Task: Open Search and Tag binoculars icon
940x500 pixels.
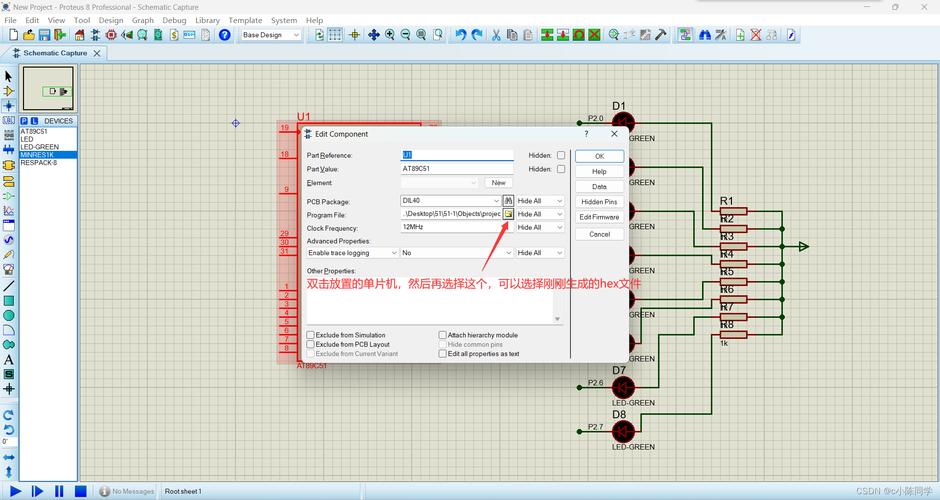Action: click(705, 35)
